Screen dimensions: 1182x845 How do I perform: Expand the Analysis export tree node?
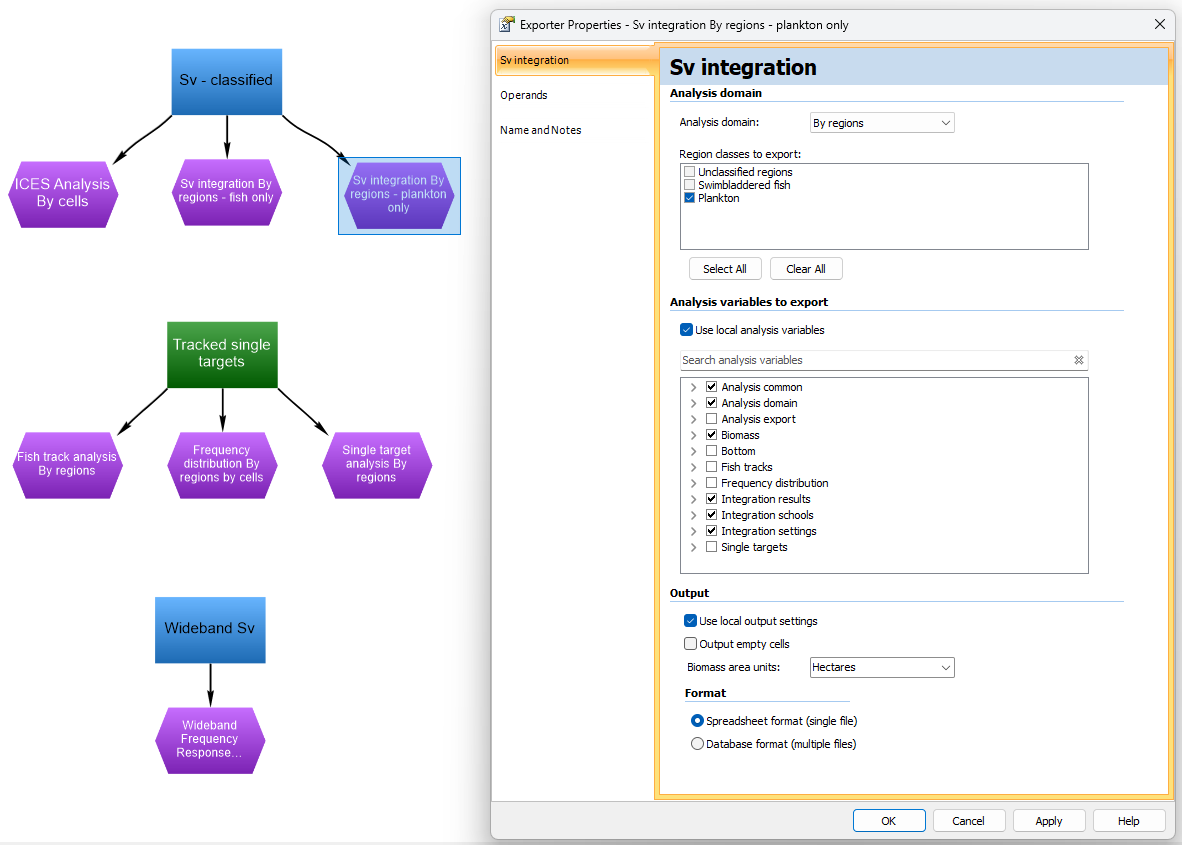[694, 418]
